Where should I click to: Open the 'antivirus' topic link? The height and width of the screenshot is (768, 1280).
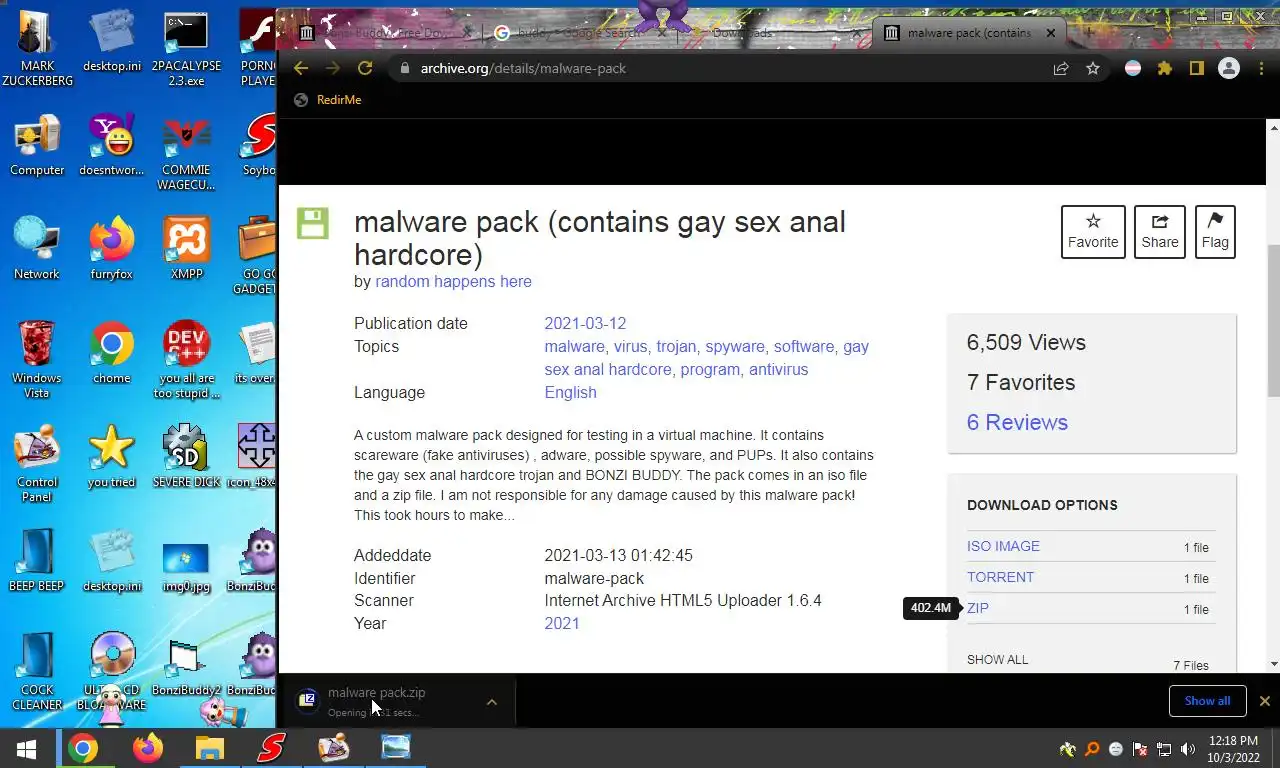(x=778, y=370)
